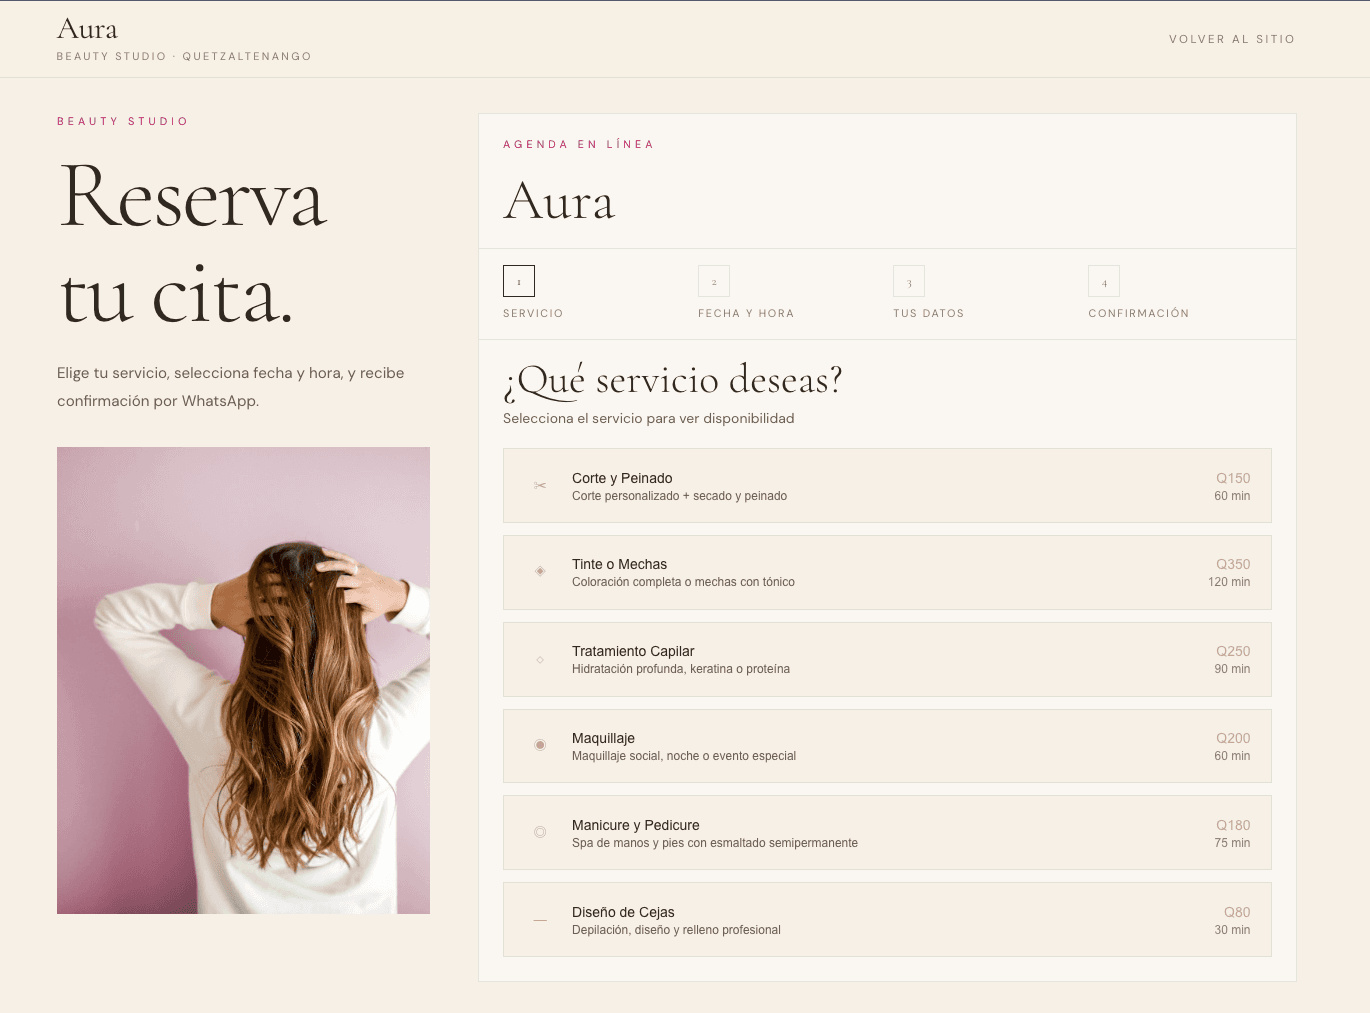Click the '¿Qué servicio deseas?' heading
The height and width of the screenshot is (1013, 1370).
pyautogui.click(x=673, y=381)
